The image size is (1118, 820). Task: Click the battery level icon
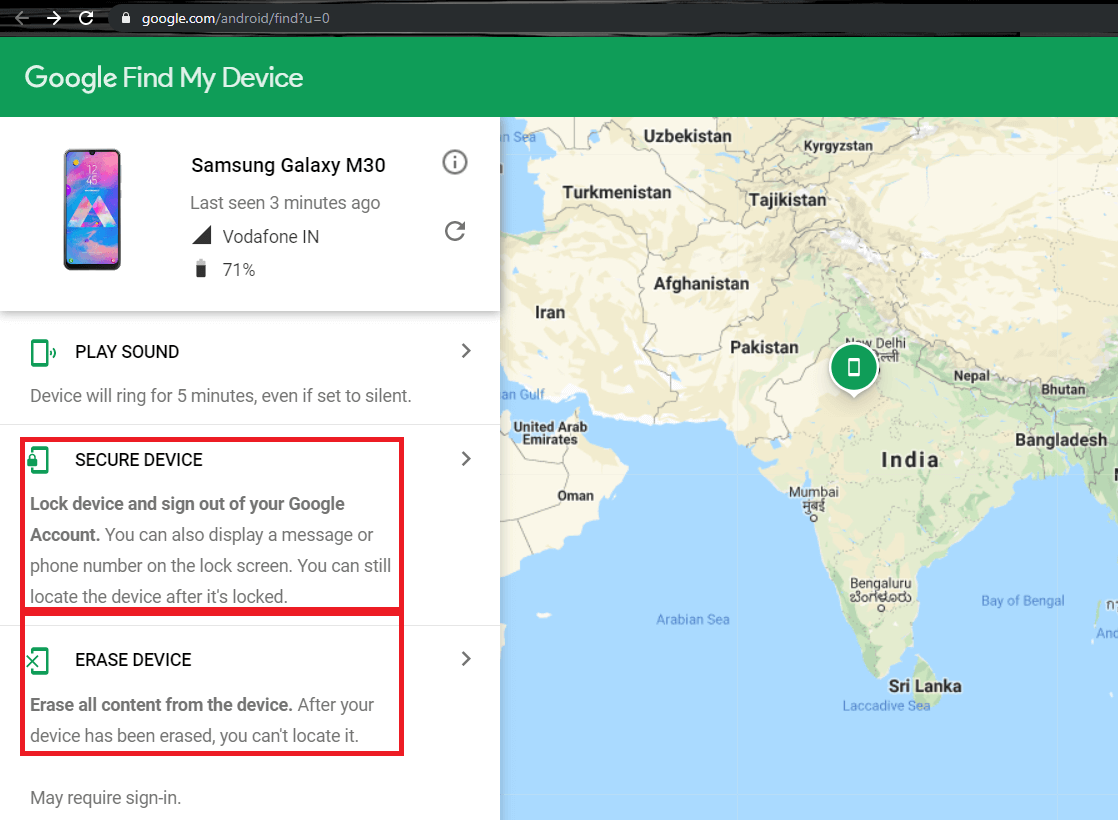coord(201,268)
